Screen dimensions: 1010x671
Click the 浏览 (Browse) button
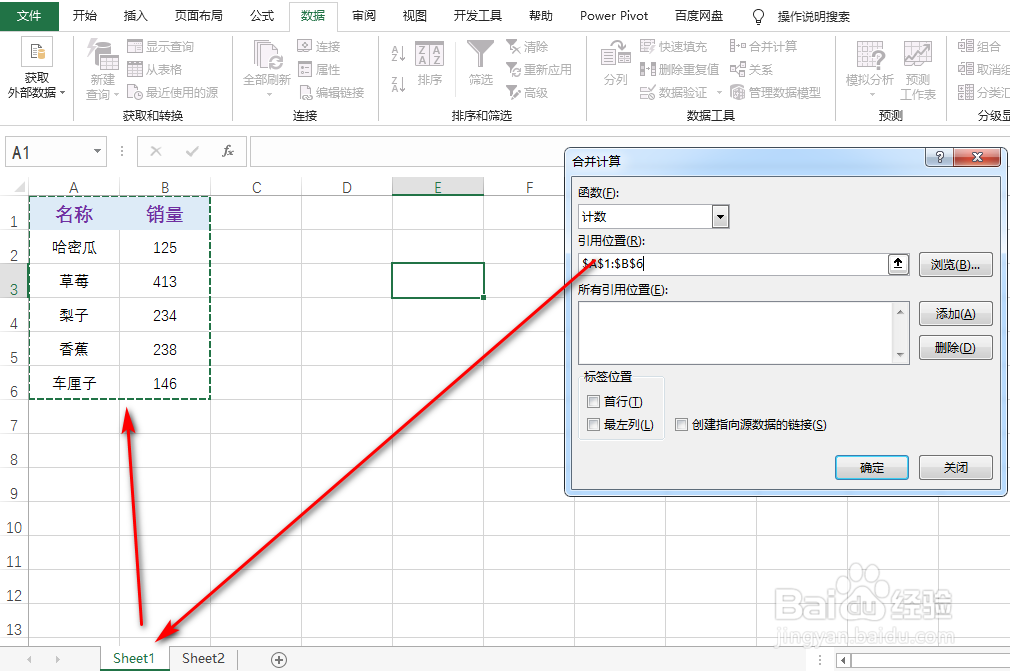pyautogui.click(x=955, y=264)
